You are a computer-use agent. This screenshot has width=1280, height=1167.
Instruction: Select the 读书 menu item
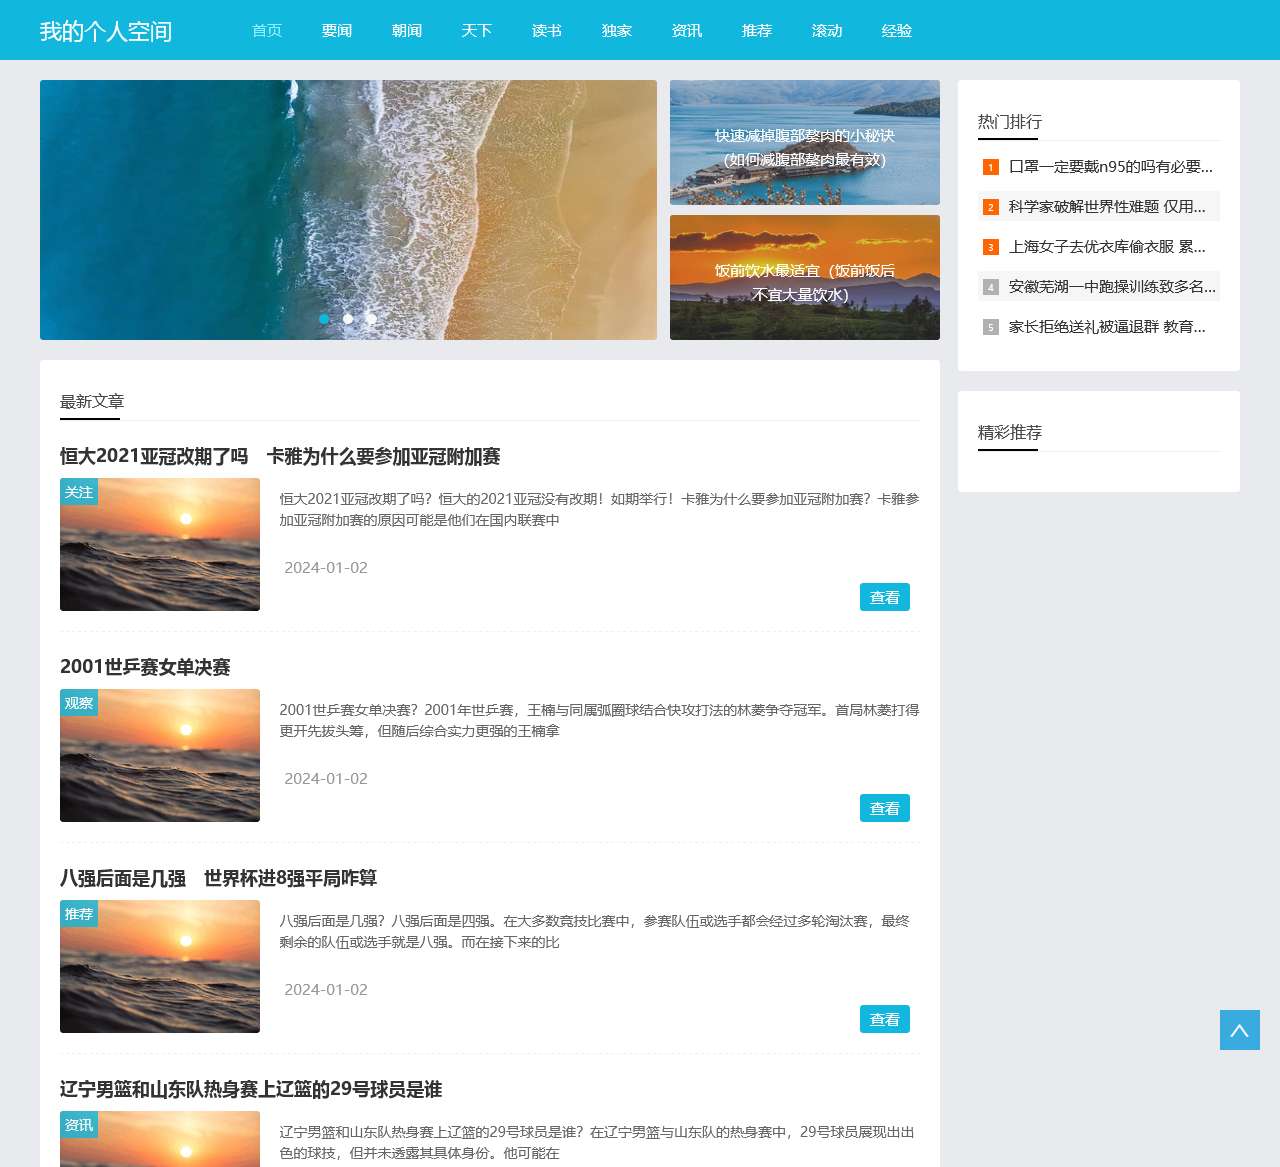547,30
